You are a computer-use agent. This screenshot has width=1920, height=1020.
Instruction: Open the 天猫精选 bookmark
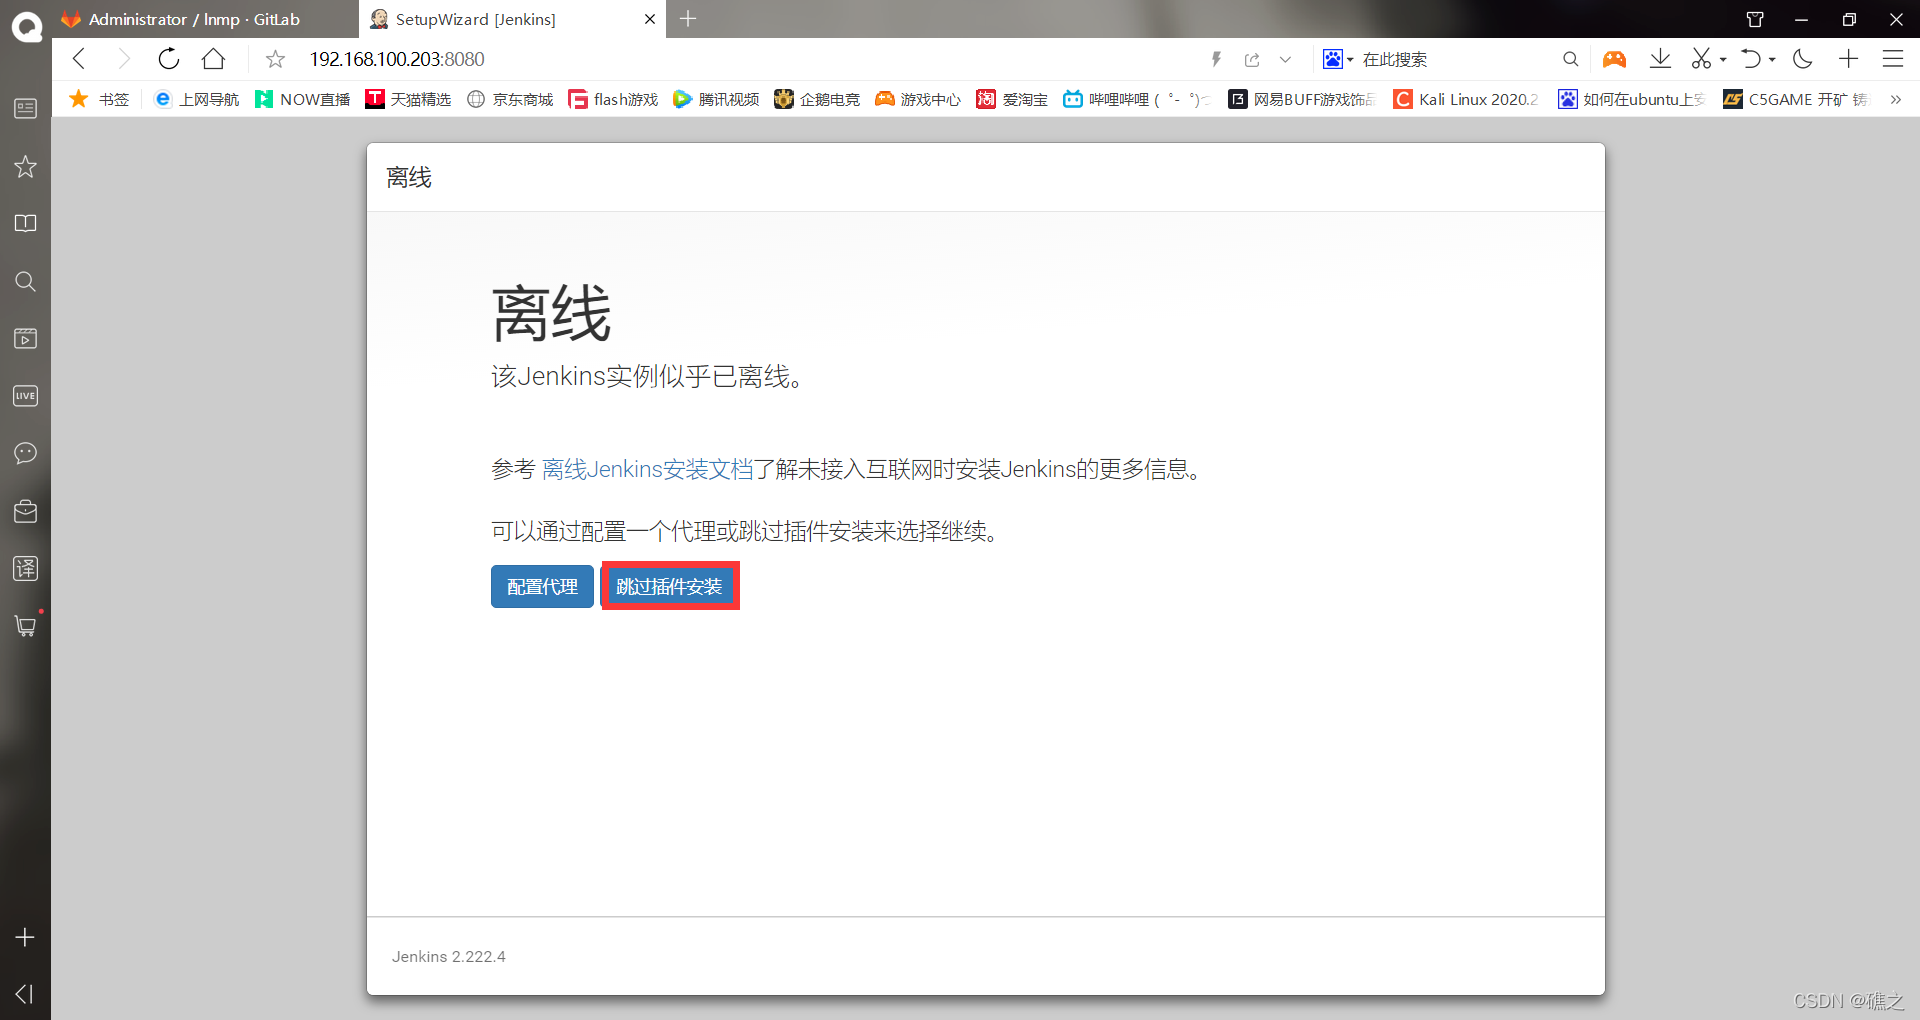pos(408,99)
